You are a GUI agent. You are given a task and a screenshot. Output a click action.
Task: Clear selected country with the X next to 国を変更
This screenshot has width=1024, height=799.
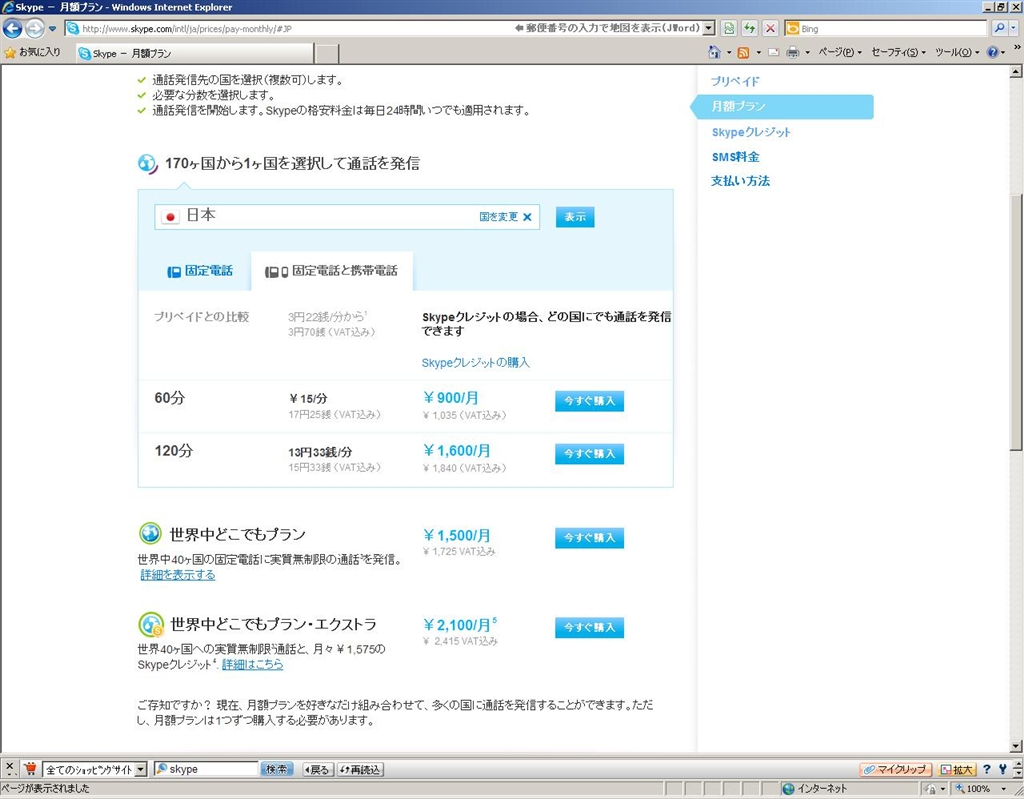(x=527, y=217)
